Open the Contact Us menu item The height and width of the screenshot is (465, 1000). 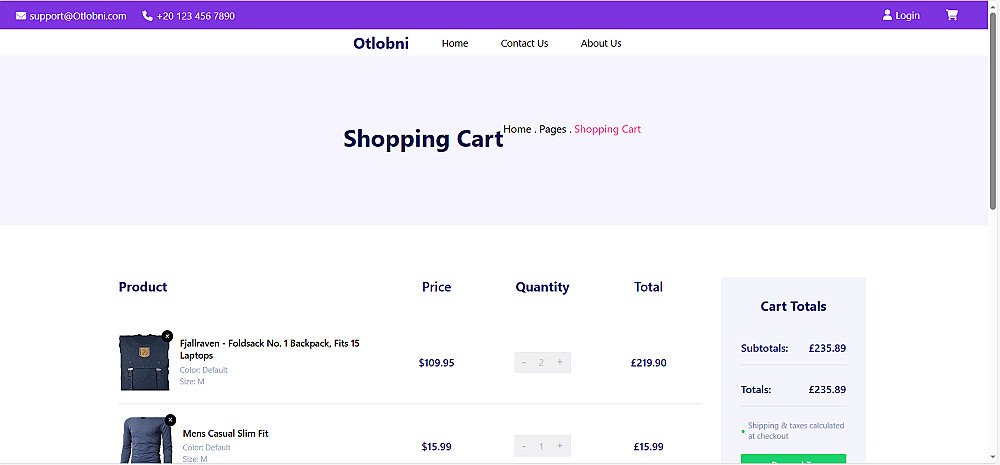tap(524, 43)
